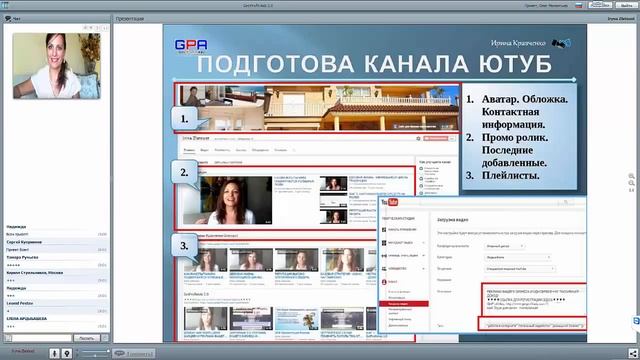Click the YouTube logo in the overlay screenshot
The image size is (640, 360).
(x=389, y=202)
